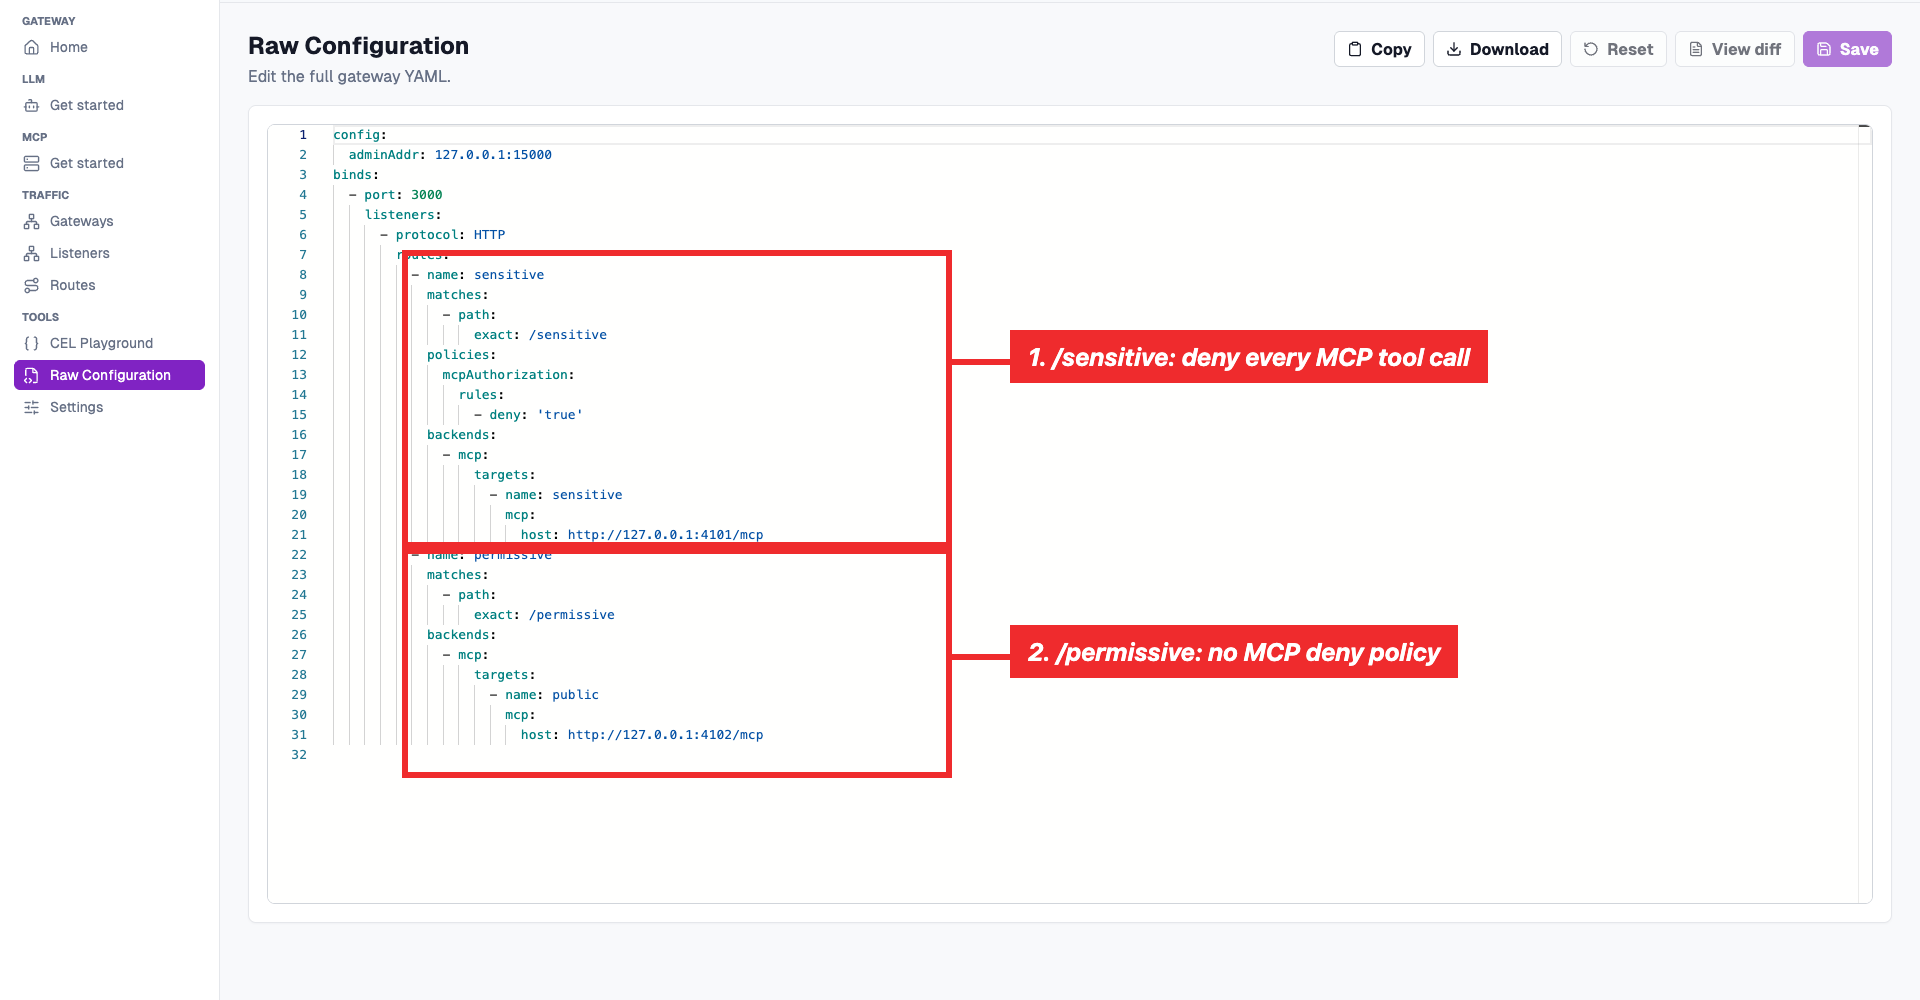Click 'name: public' target line
The width and height of the screenshot is (1920, 1000).
[552, 695]
